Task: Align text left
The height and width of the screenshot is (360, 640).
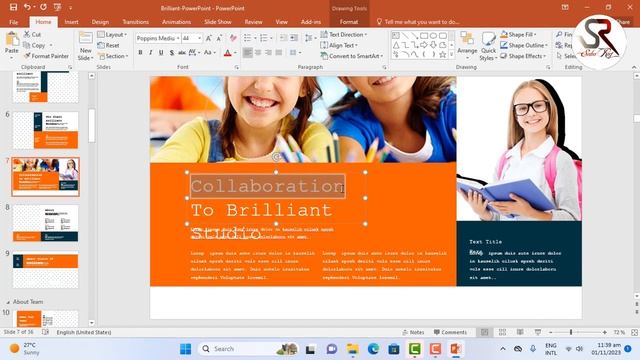Action: (x=248, y=53)
